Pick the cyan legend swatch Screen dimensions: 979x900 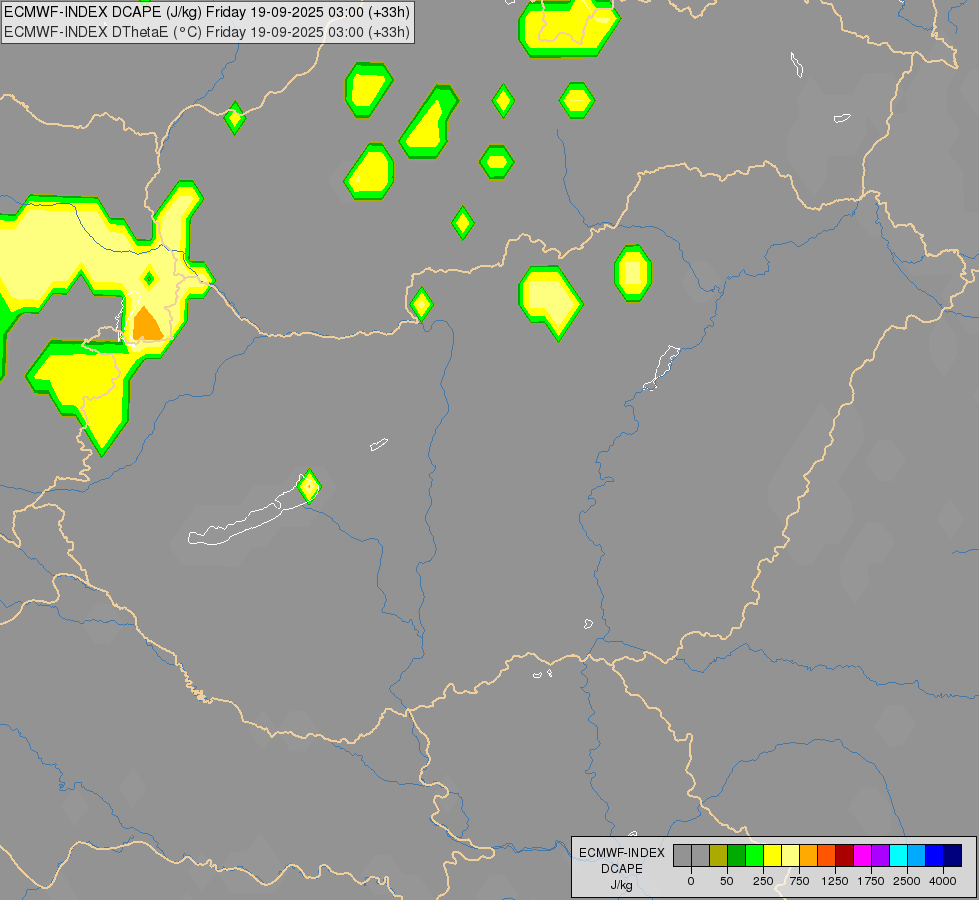[898, 855]
